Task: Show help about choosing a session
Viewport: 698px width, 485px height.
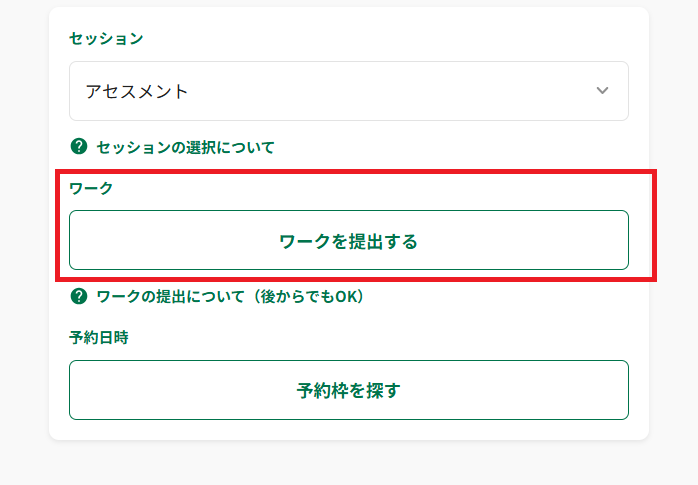Action: coord(185,147)
